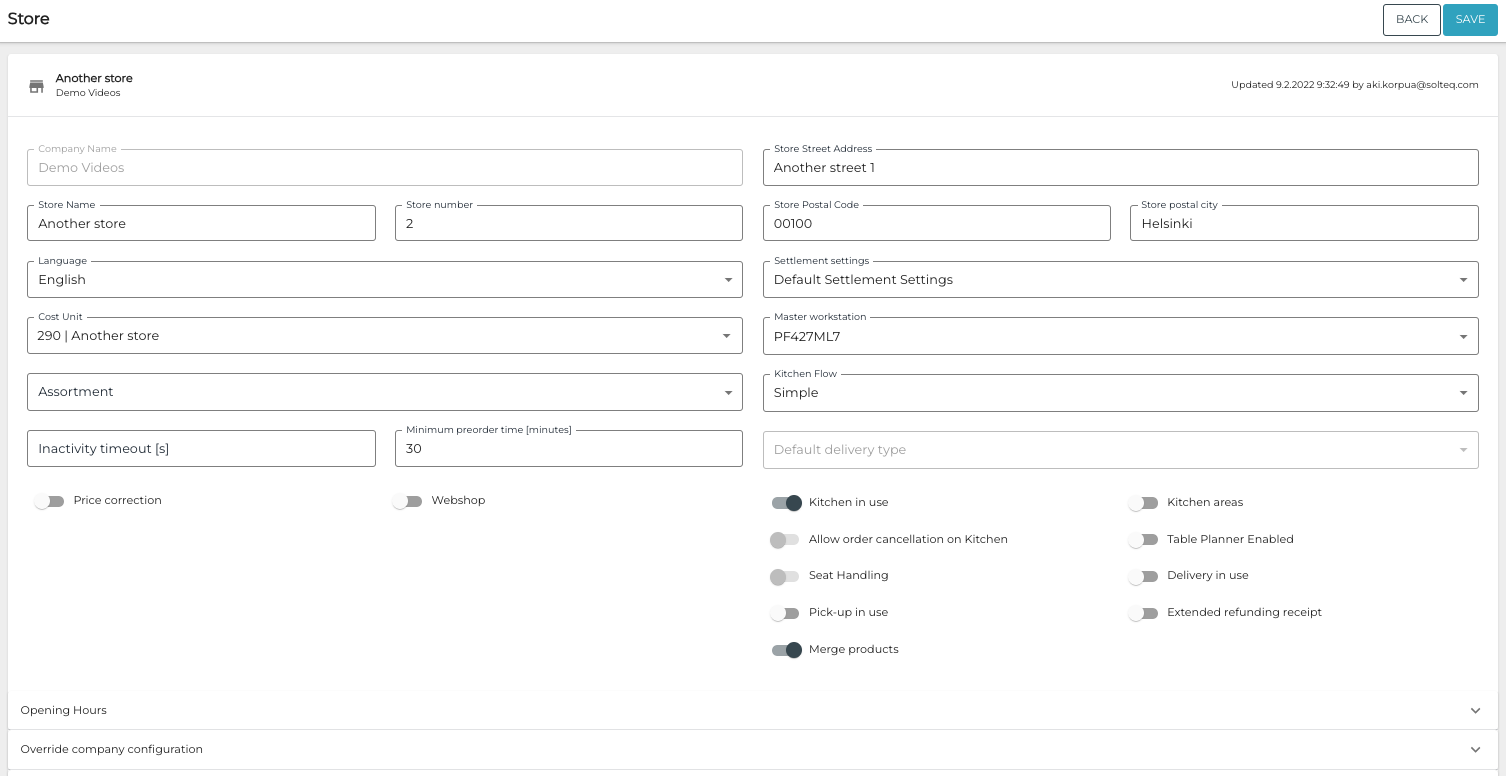The width and height of the screenshot is (1506, 776).
Task: Open the Master workstation dropdown
Action: click(x=1463, y=336)
